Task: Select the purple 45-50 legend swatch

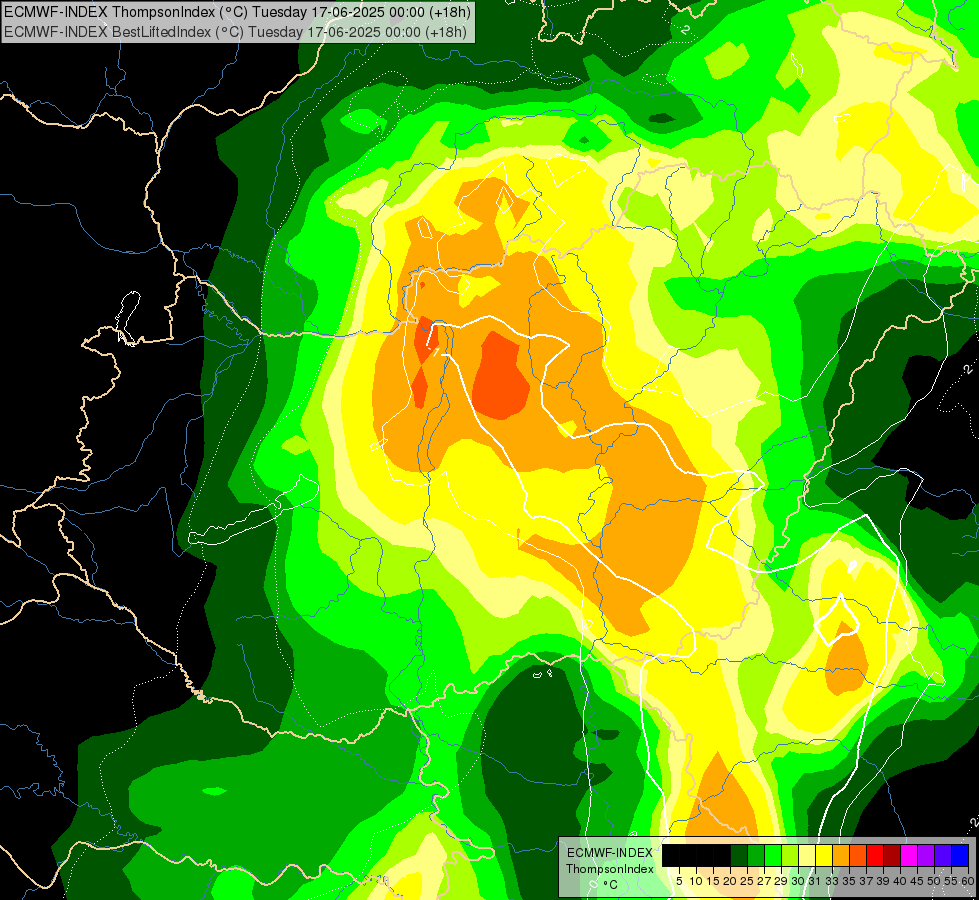Action: 926,855
